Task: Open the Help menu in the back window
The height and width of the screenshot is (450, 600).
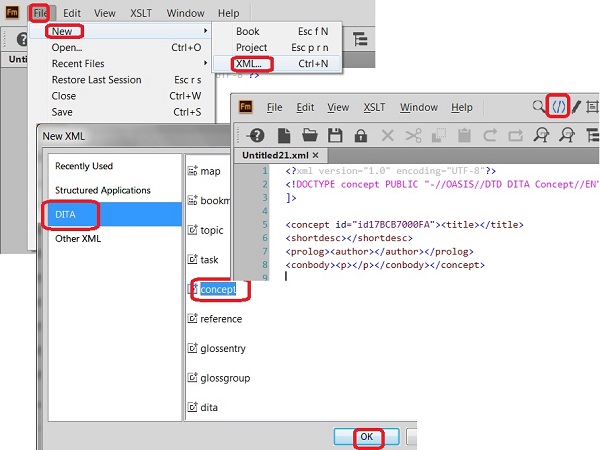Action: (228, 13)
